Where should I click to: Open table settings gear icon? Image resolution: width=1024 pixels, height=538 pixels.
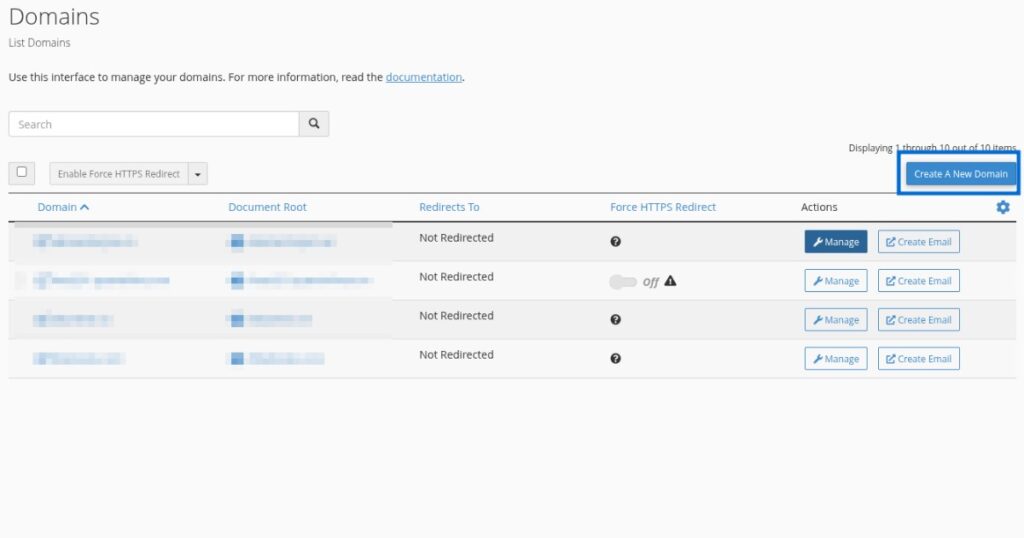click(x=1002, y=207)
